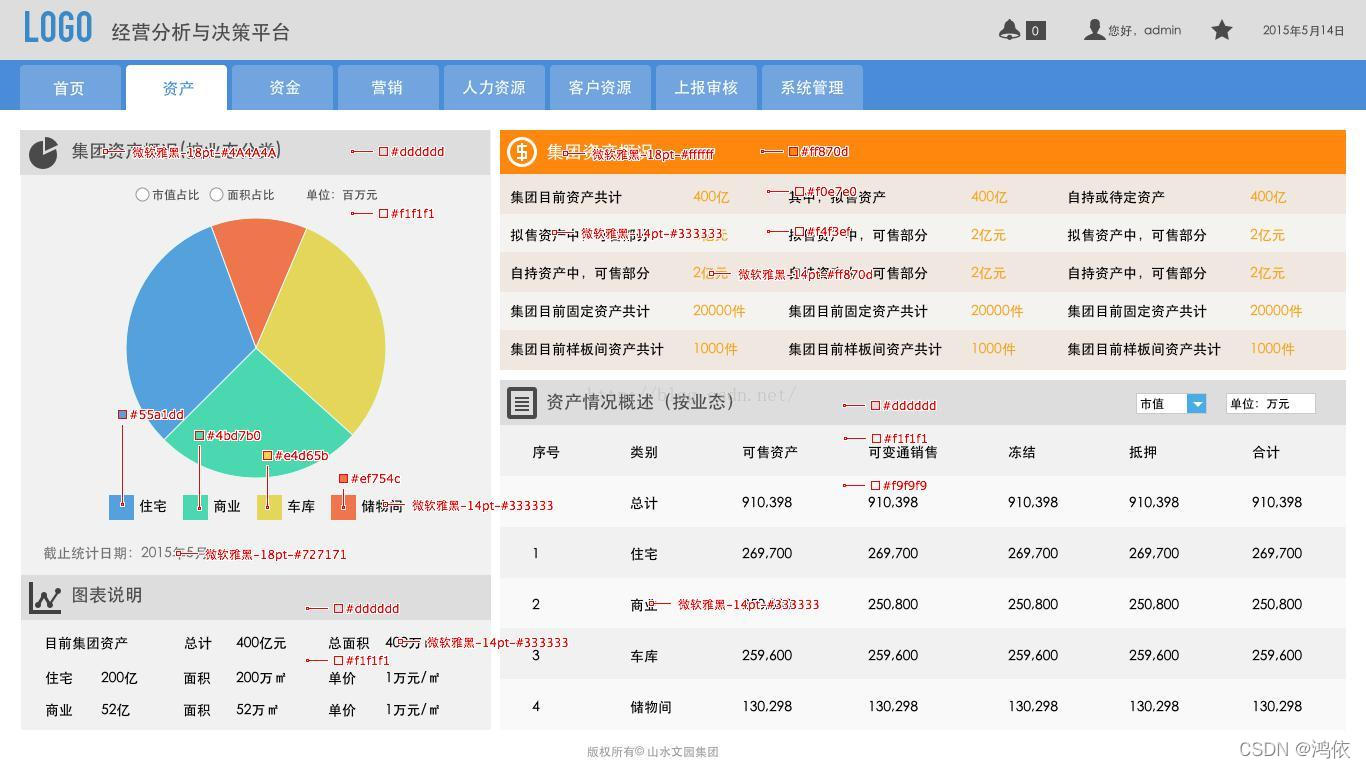Viewport: 1366px width, 768px height.
Task: Click the first 400亿 value after 集团目前资产共计
Action: click(x=711, y=197)
